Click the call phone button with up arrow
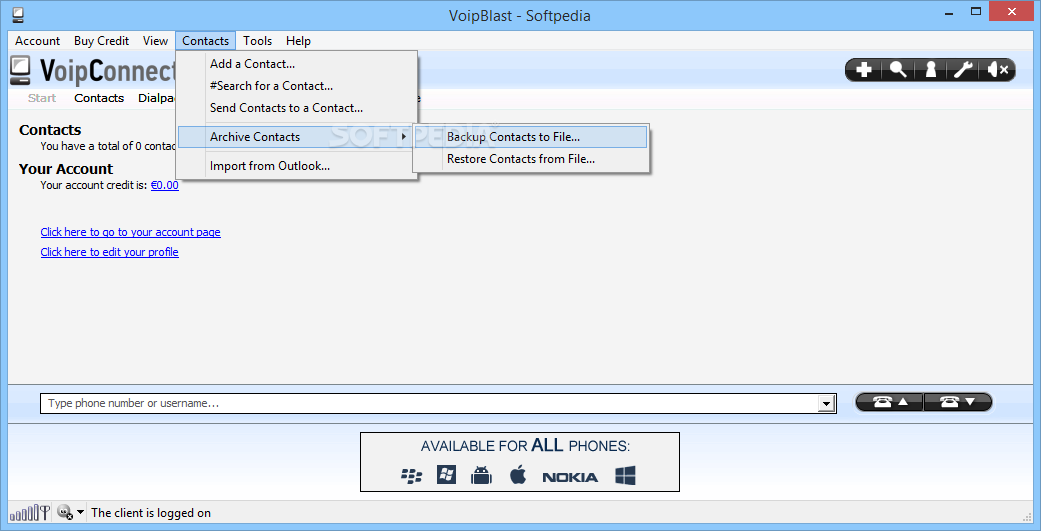This screenshot has height=531, width=1041. point(889,402)
